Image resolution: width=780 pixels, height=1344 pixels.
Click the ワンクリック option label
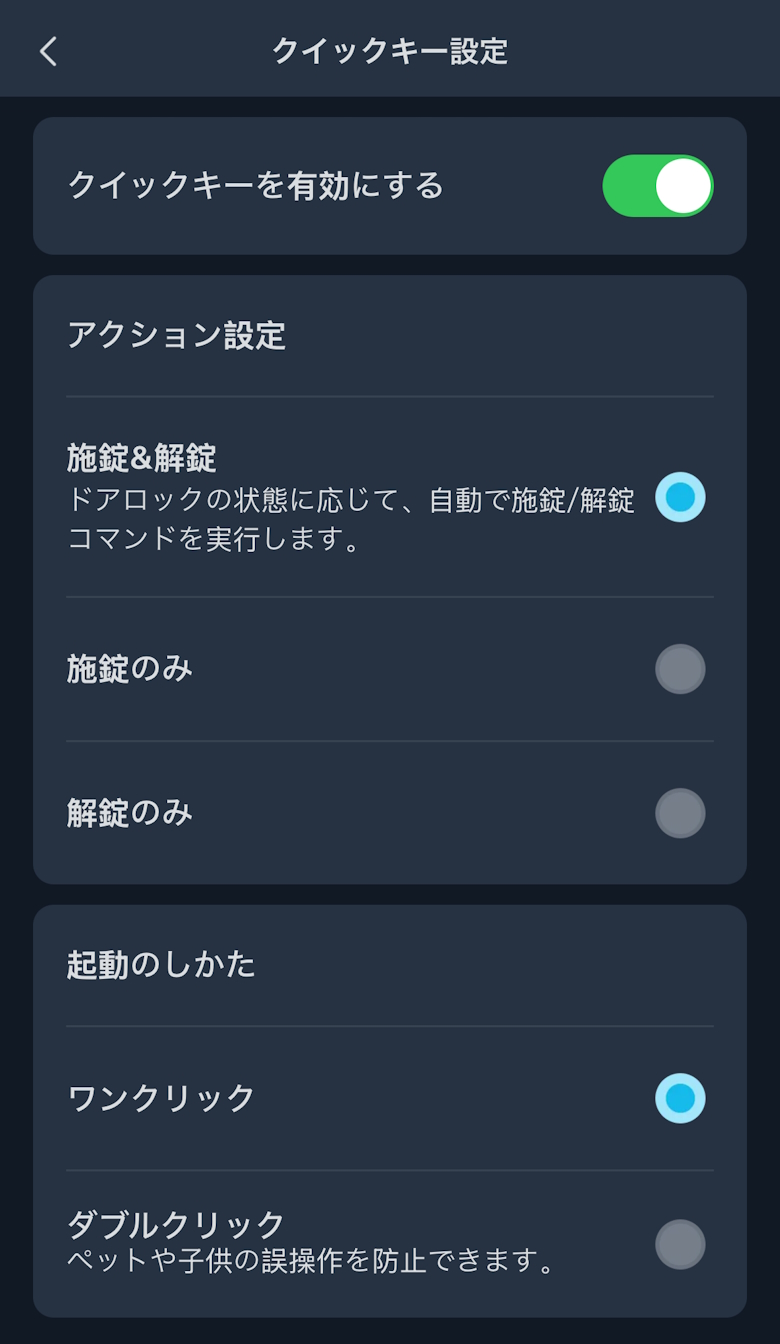(161, 1098)
